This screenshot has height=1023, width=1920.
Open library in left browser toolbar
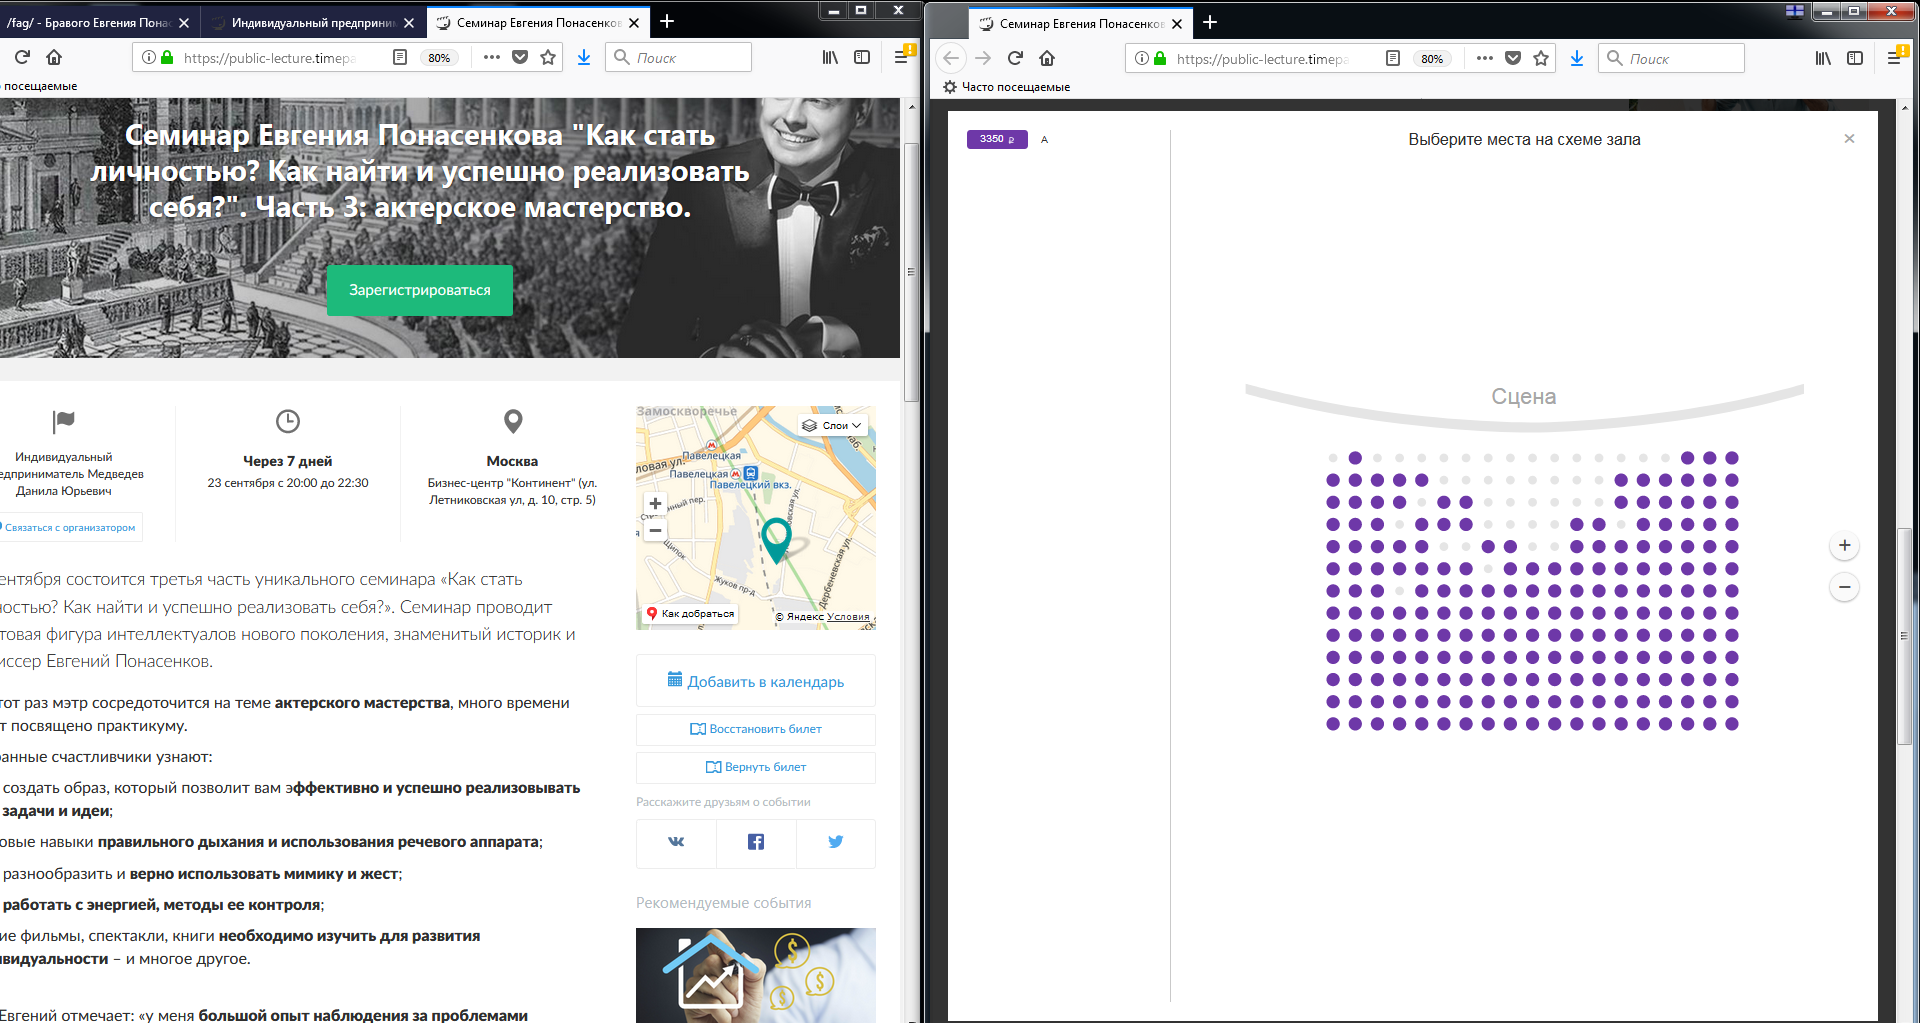pos(830,57)
